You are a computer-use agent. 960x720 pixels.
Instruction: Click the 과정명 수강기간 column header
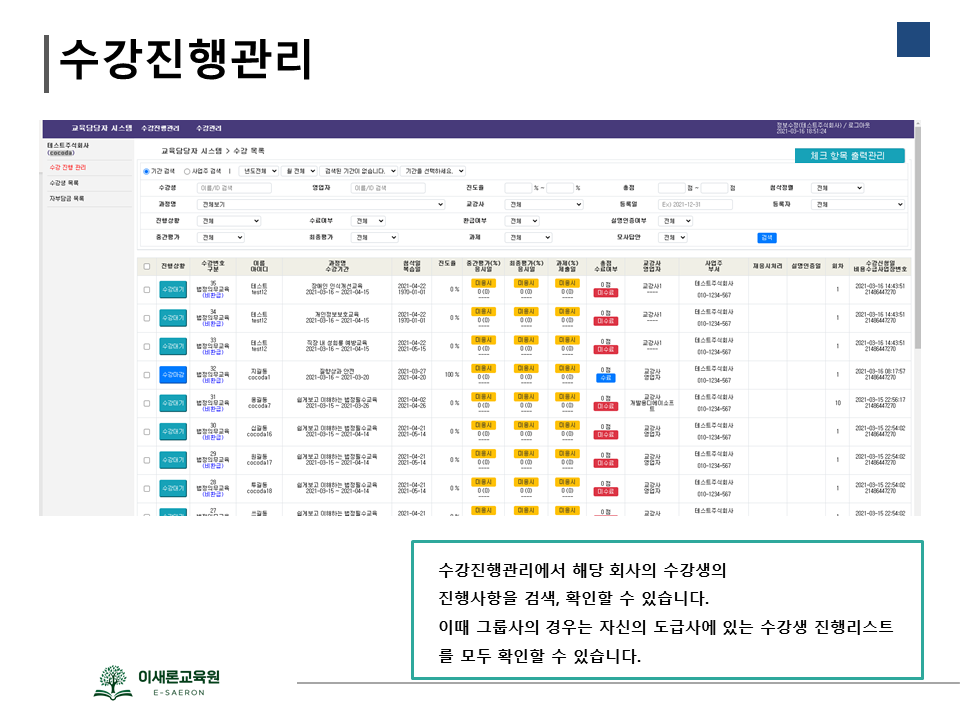[x=337, y=266]
